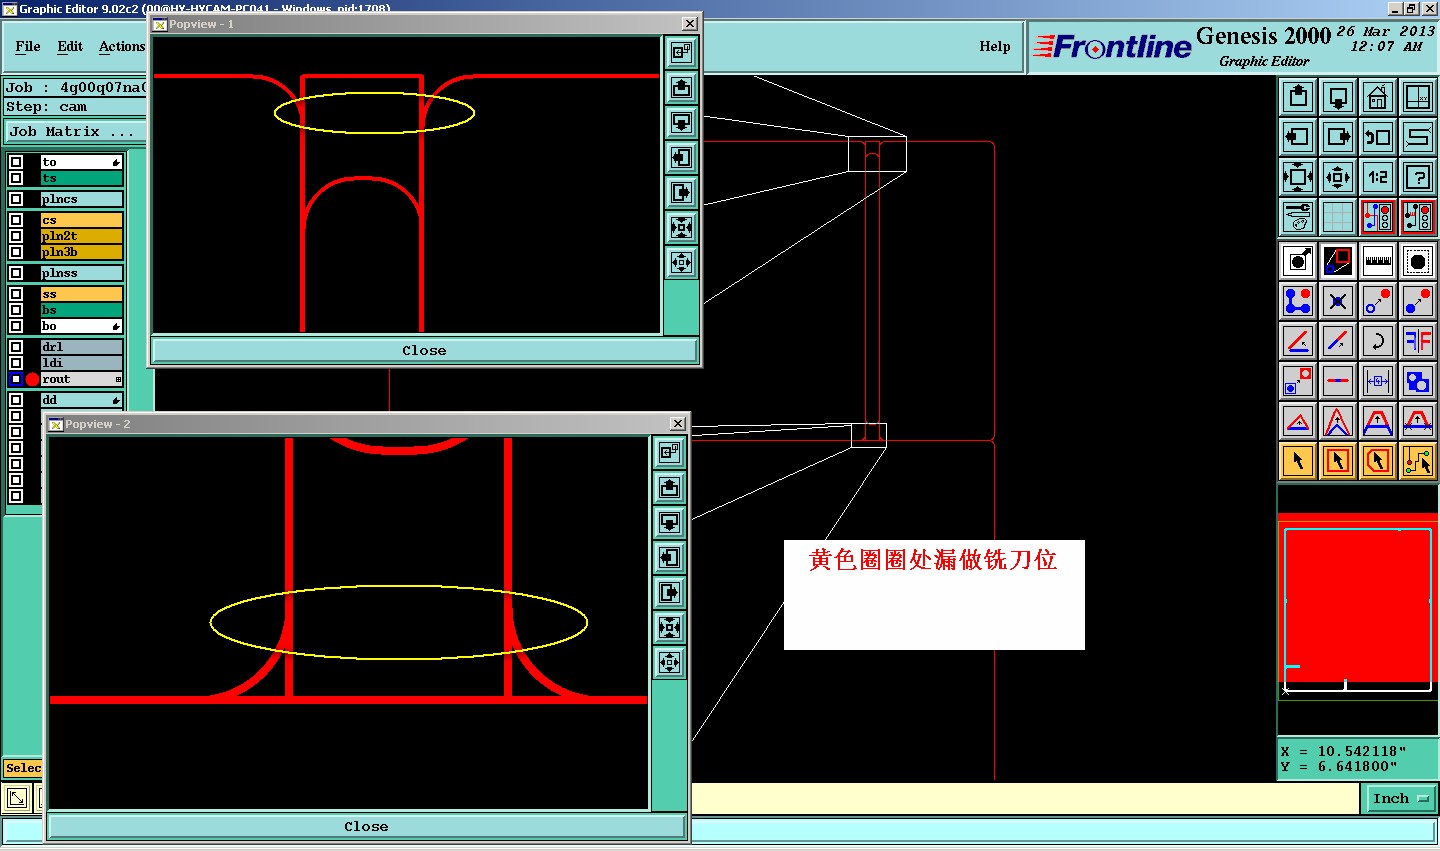Expand the arrow on layer to
This screenshot has height=851, width=1440.
(116, 162)
